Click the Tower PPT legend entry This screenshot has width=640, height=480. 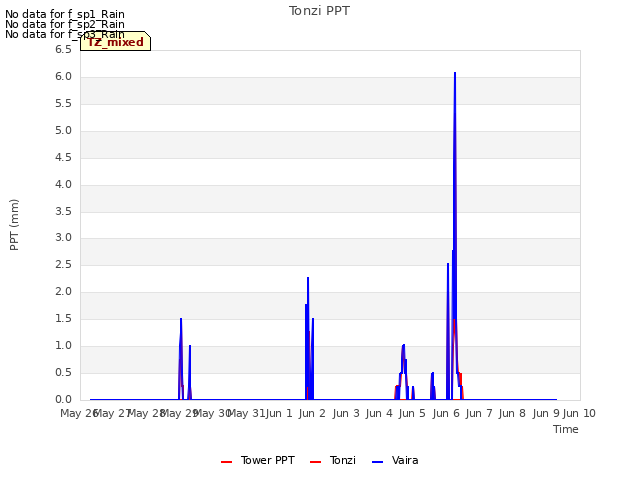[x=258, y=460]
